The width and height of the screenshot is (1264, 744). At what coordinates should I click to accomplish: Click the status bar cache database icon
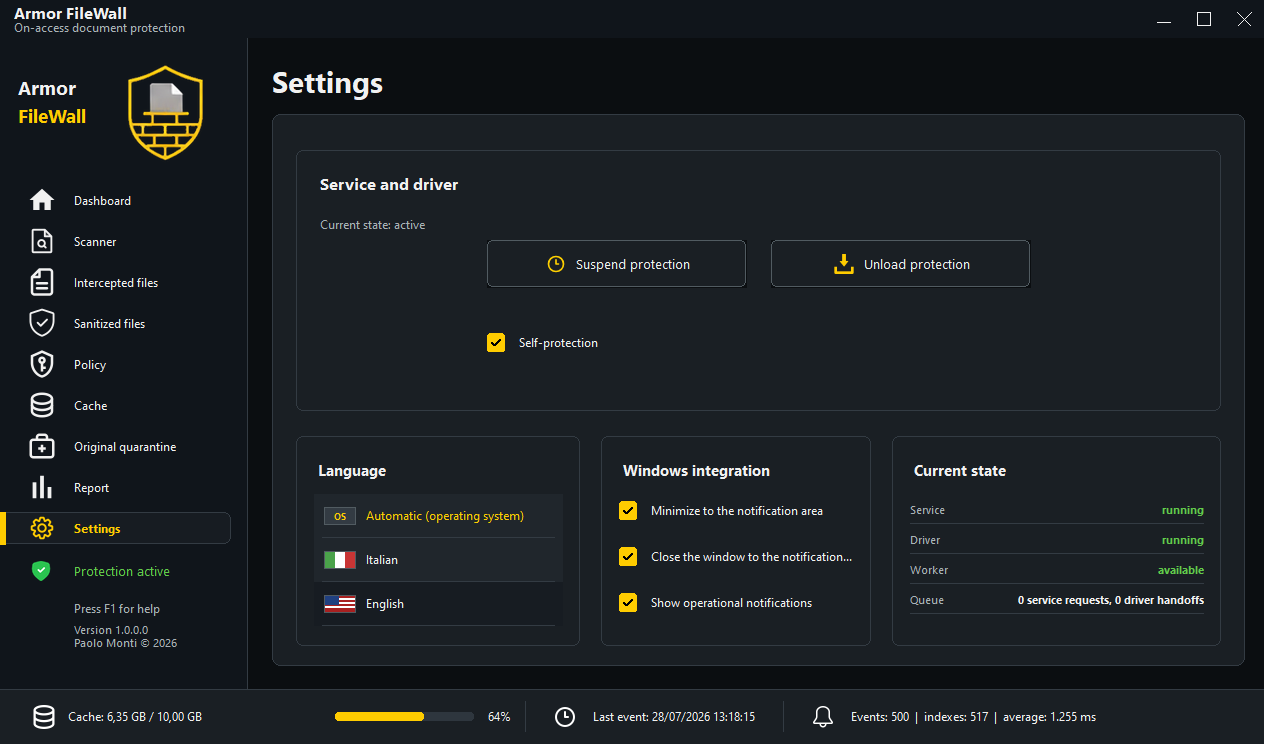[44, 716]
